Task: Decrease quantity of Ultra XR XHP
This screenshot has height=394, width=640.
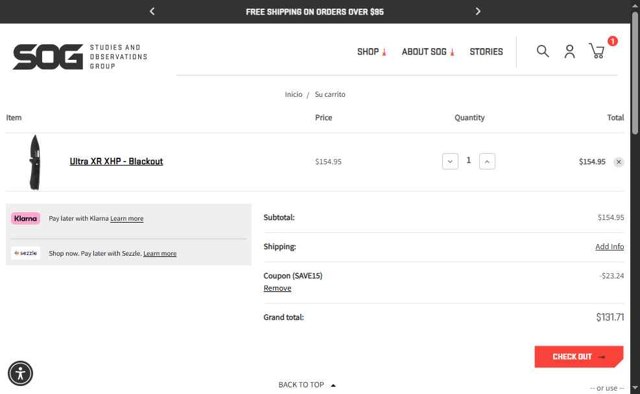Action: (450, 161)
